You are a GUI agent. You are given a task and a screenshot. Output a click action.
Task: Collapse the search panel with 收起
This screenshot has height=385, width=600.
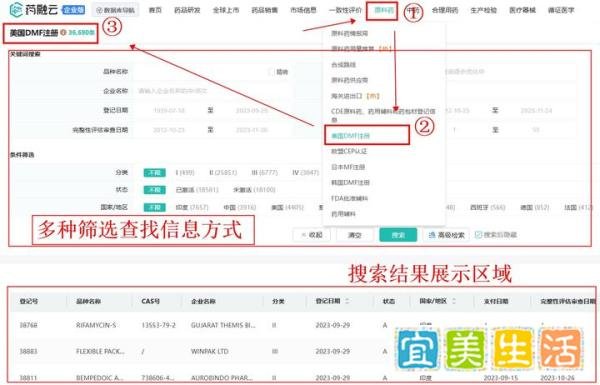click(312, 235)
